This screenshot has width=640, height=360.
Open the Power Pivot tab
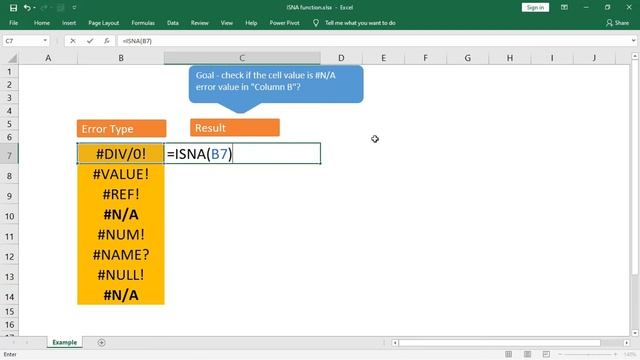tap(284, 23)
